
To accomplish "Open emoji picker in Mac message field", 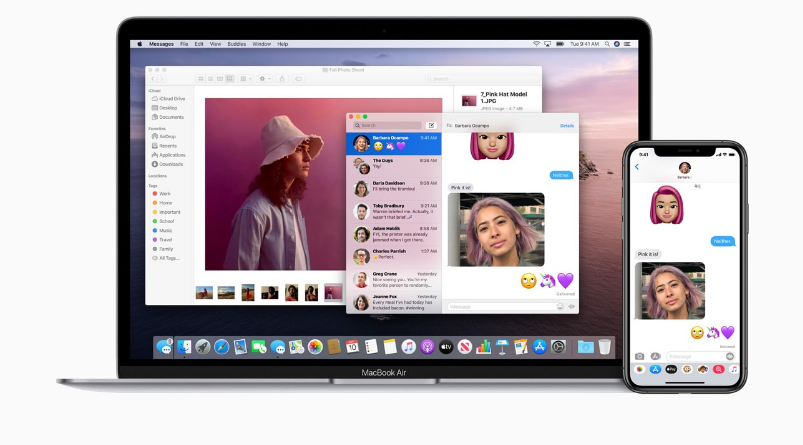I will tap(560, 307).
